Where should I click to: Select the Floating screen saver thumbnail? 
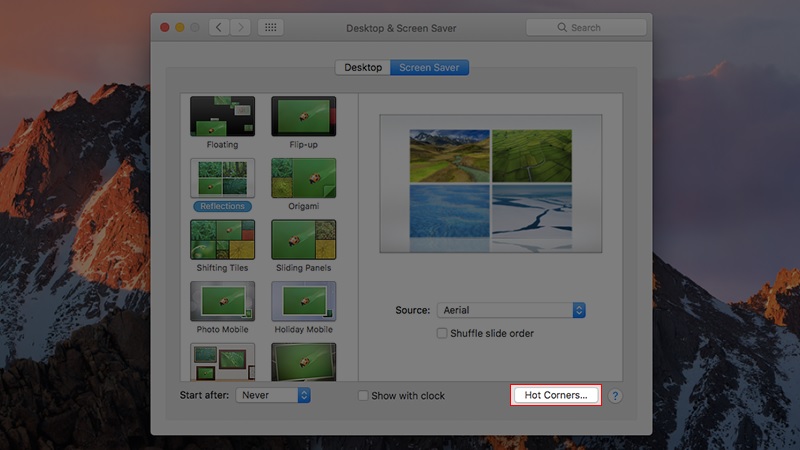(x=222, y=116)
